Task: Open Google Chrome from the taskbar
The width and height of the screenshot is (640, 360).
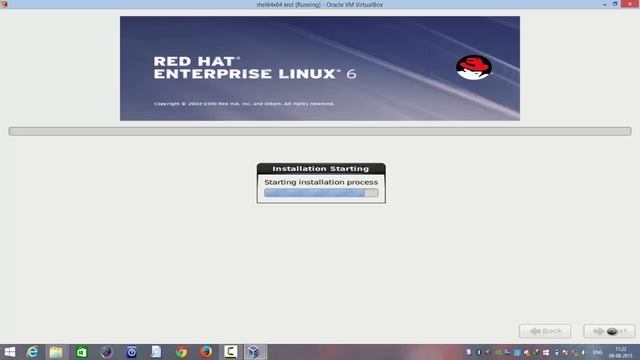Action: click(x=181, y=352)
